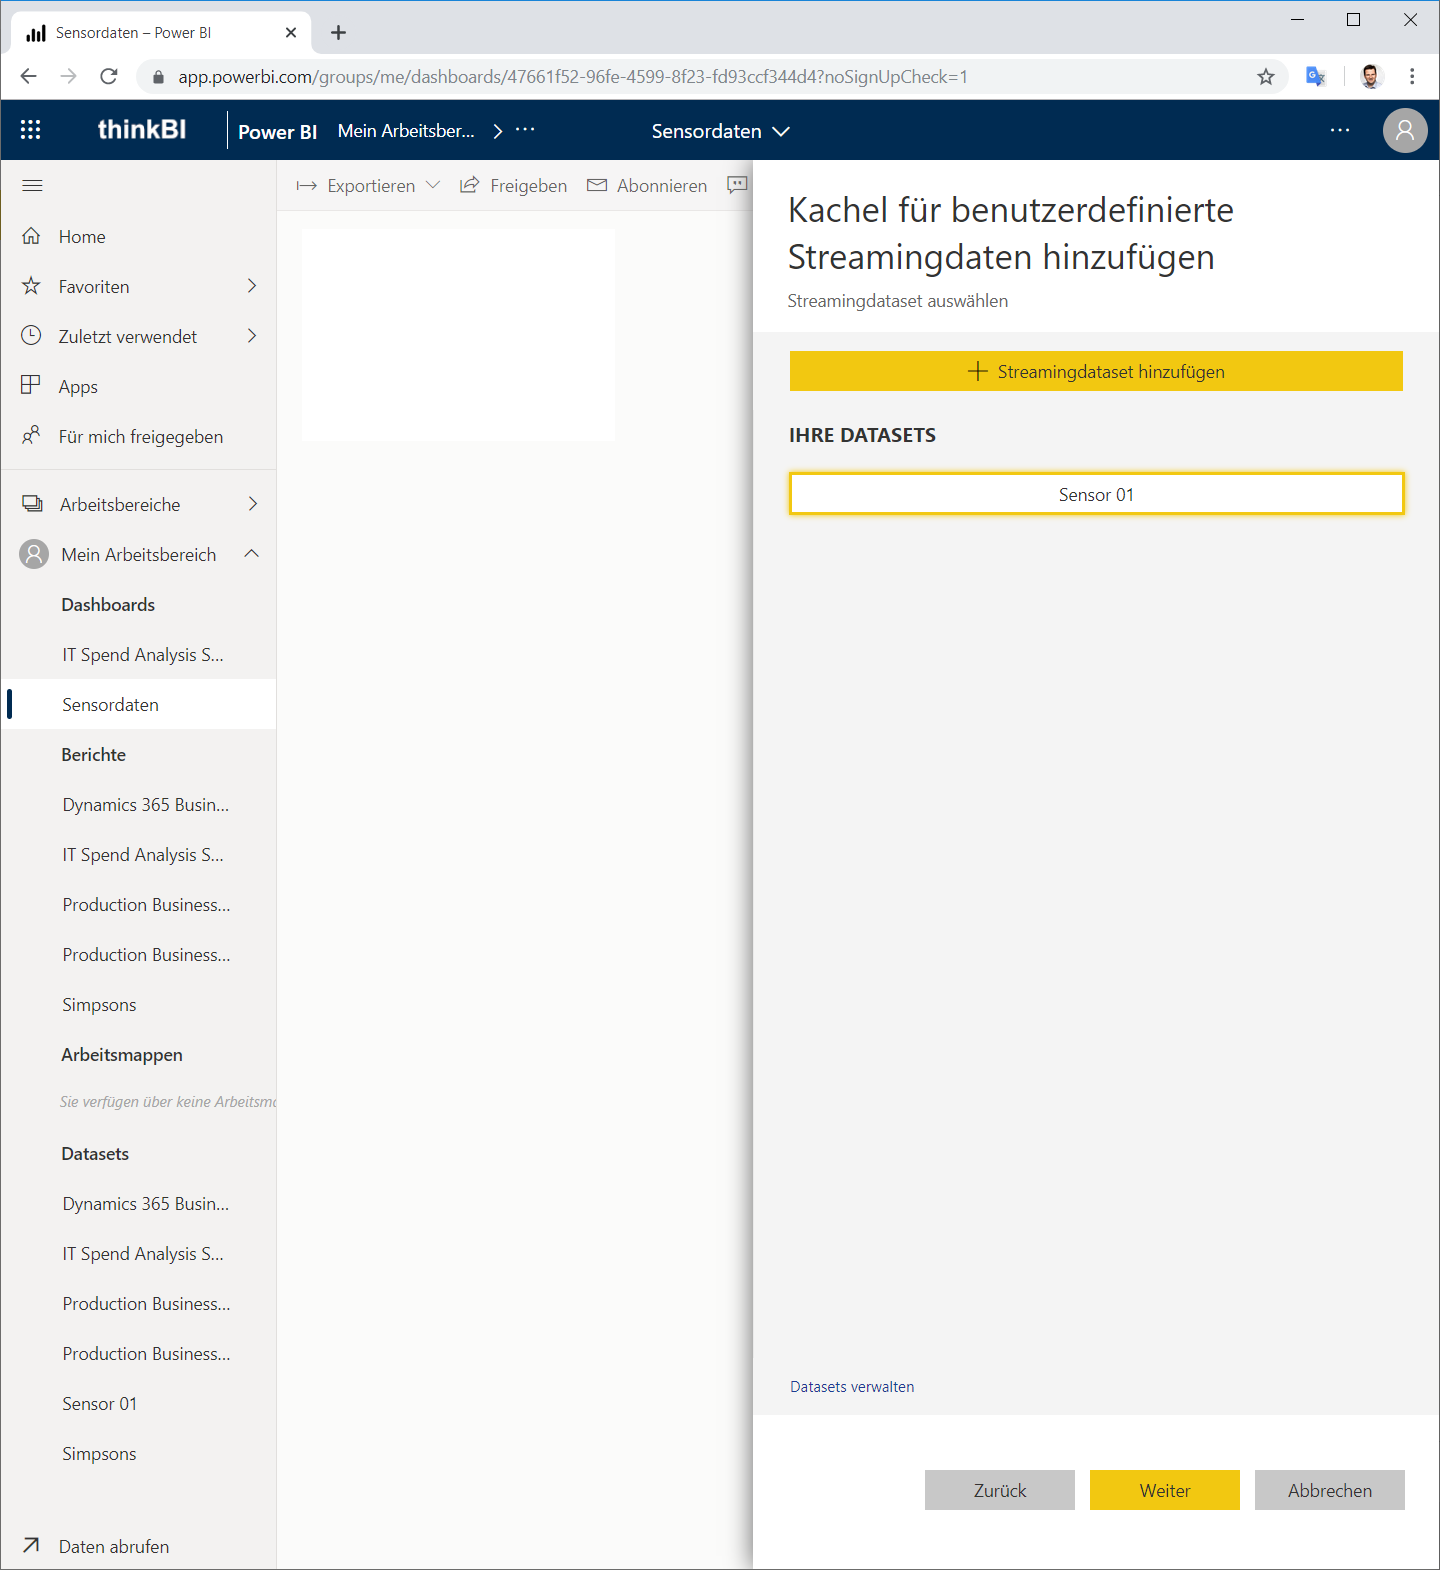Screen dimensions: 1440x1570
Task: Open the more options ellipsis in the header
Action: click(x=1340, y=130)
